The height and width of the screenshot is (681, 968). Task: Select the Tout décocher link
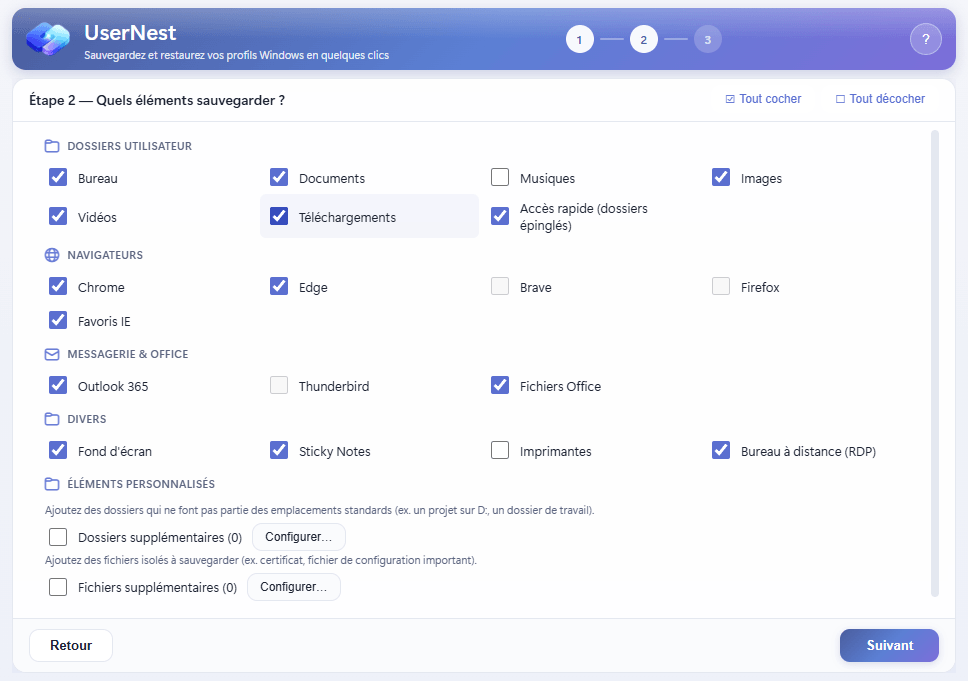click(888, 98)
